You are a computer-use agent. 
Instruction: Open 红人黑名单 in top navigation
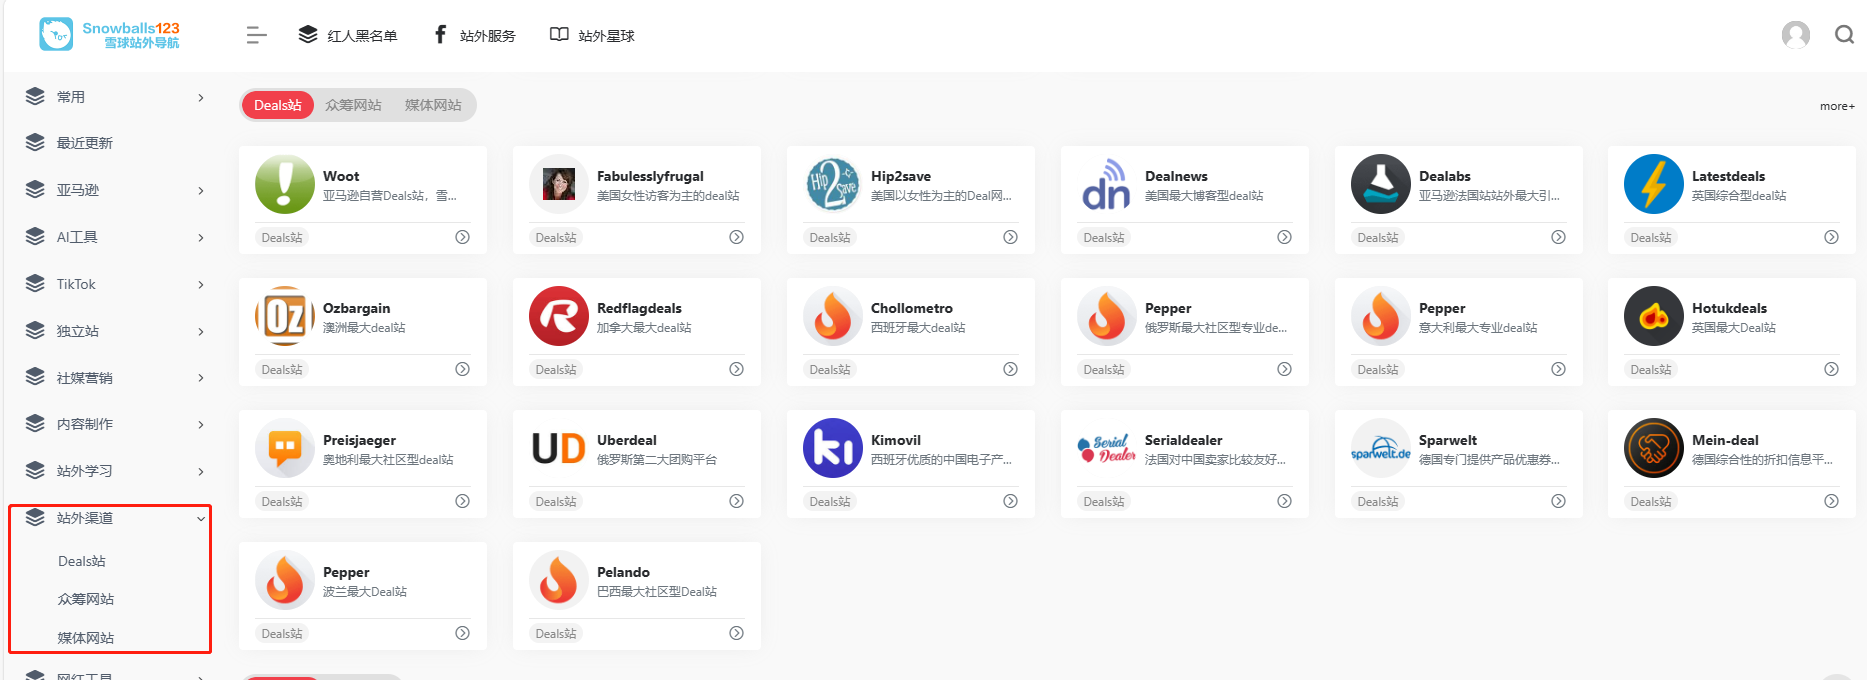coord(348,36)
